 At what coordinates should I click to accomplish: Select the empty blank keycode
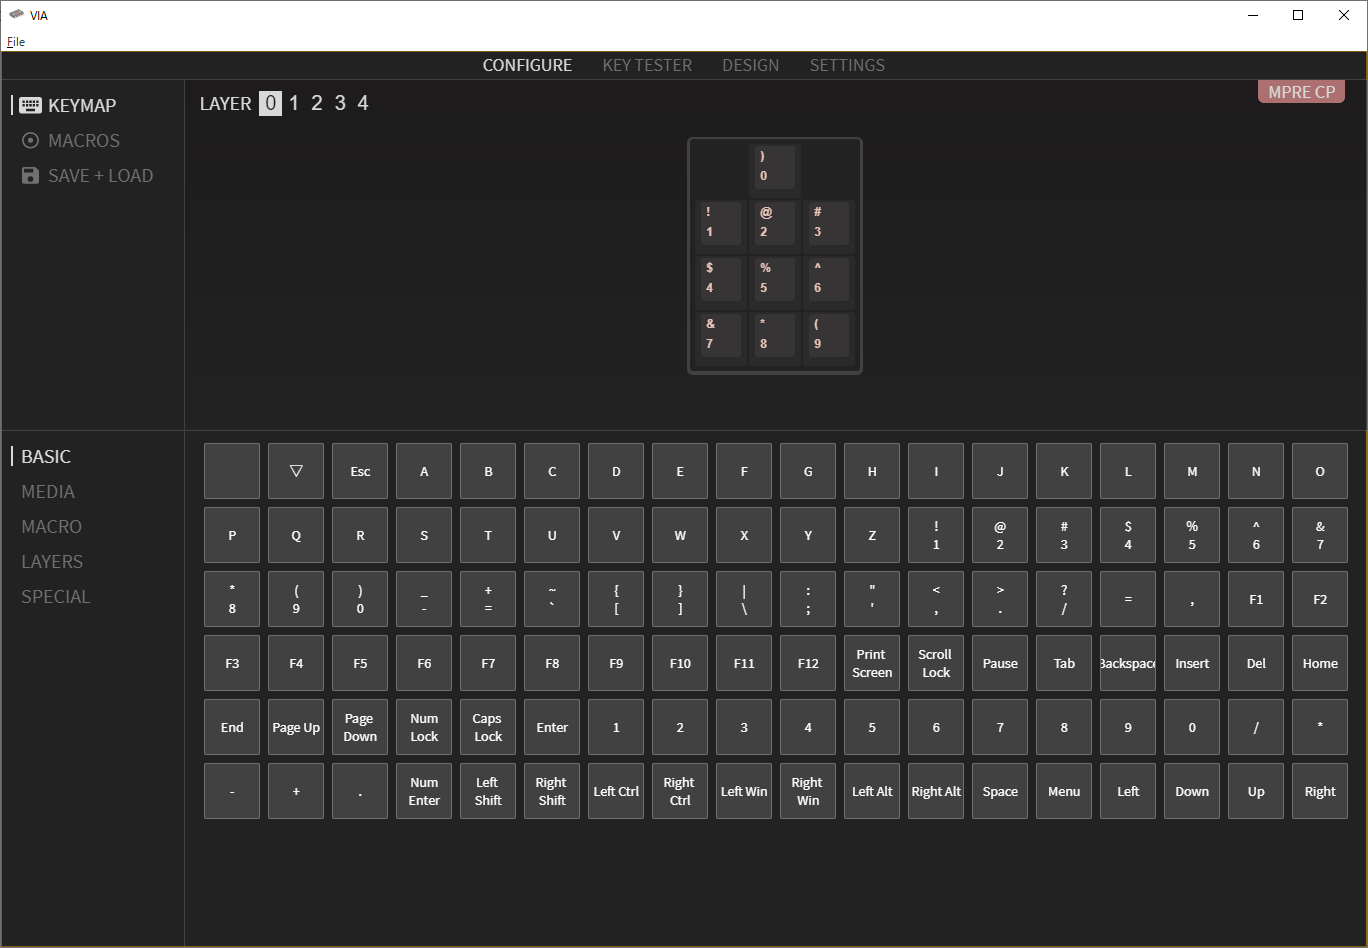point(232,471)
